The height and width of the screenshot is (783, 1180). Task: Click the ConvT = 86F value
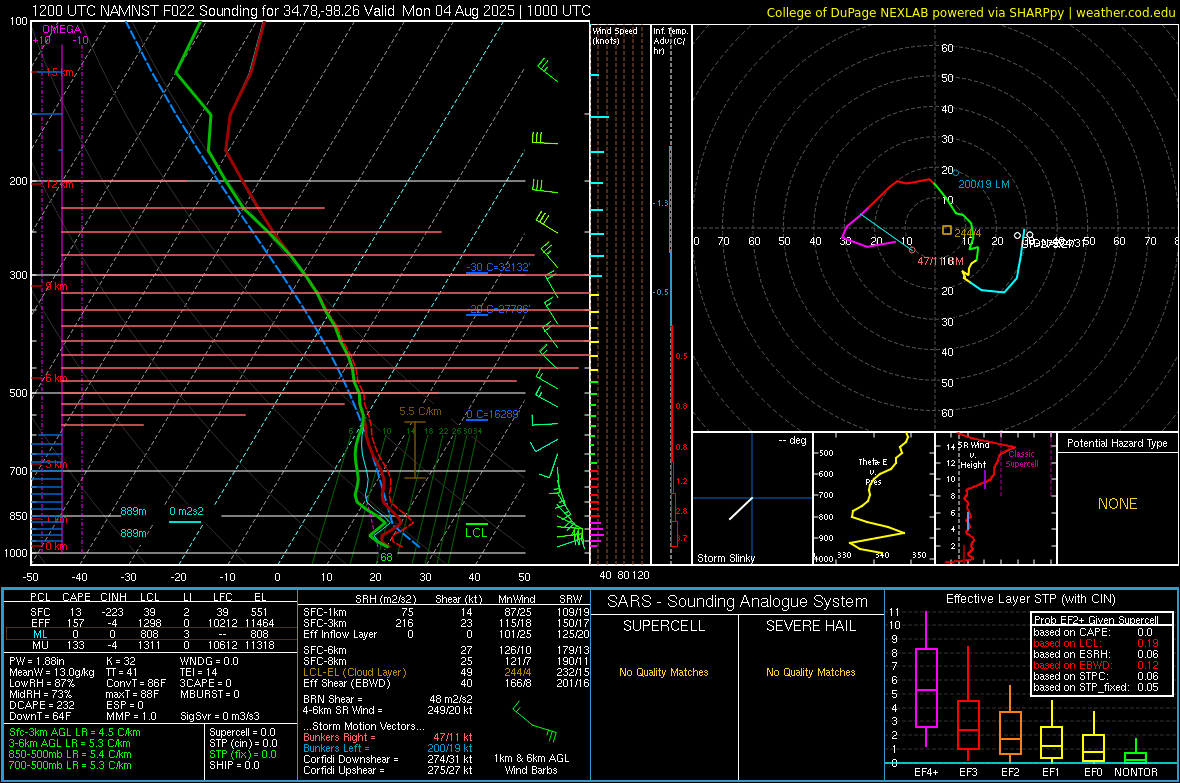136,684
